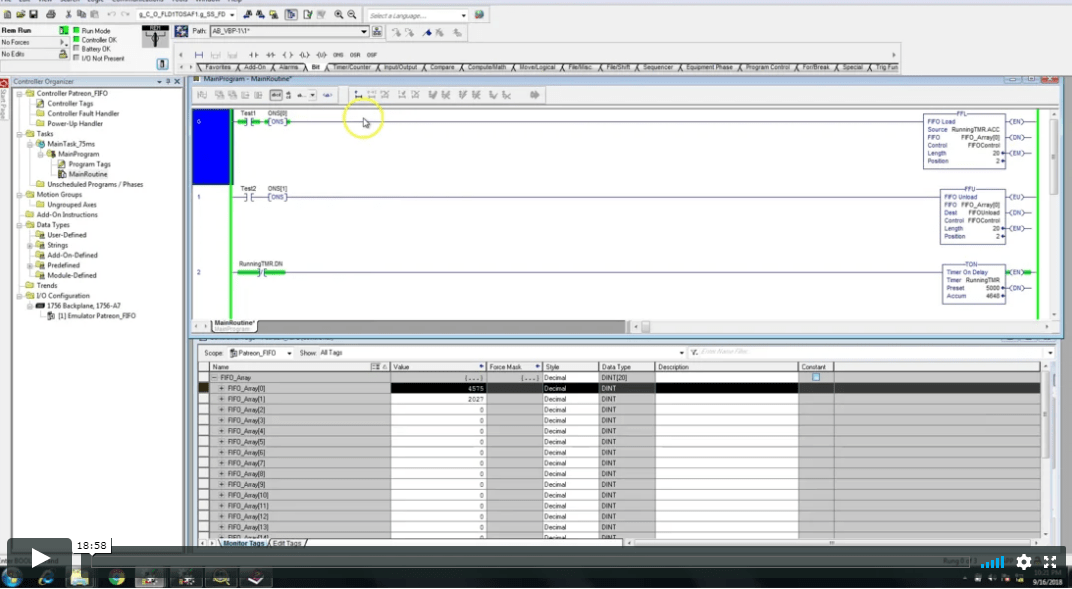This screenshot has width=1072, height=589.
Task: Sort tags by the Name column header
Action: coord(297,367)
